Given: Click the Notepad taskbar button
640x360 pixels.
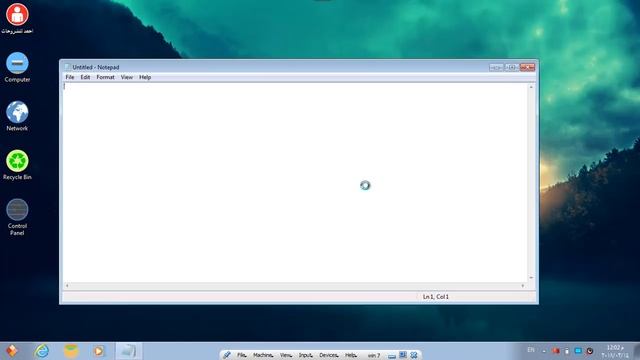Looking at the screenshot, I should click(129, 351).
